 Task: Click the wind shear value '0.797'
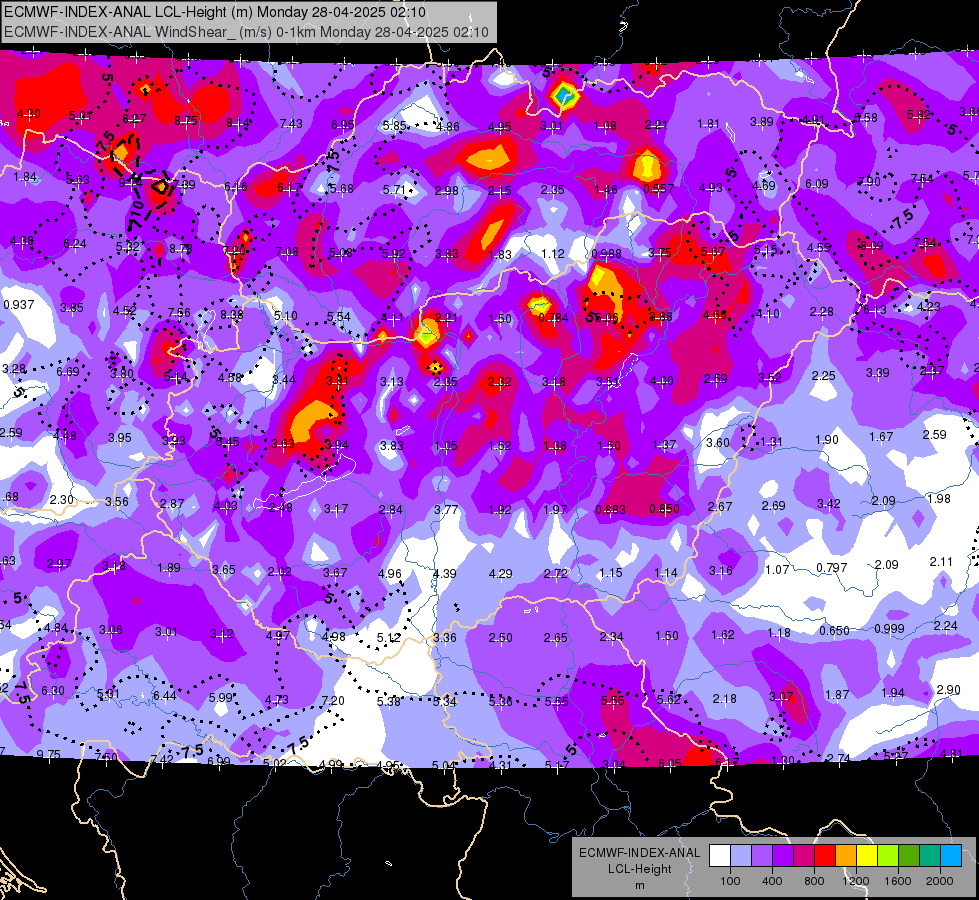coord(832,568)
